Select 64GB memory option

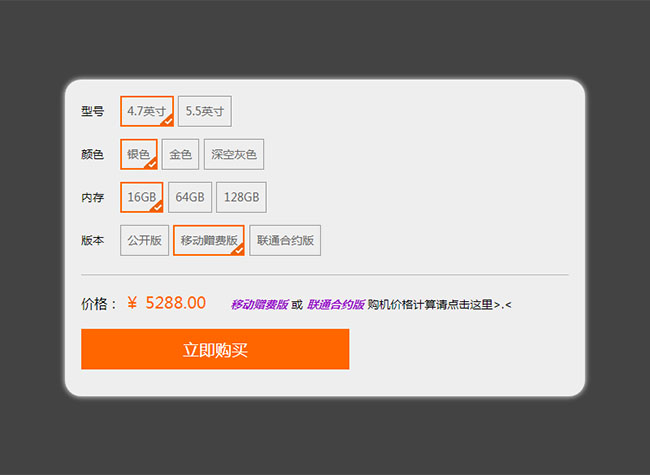[x=190, y=197]
